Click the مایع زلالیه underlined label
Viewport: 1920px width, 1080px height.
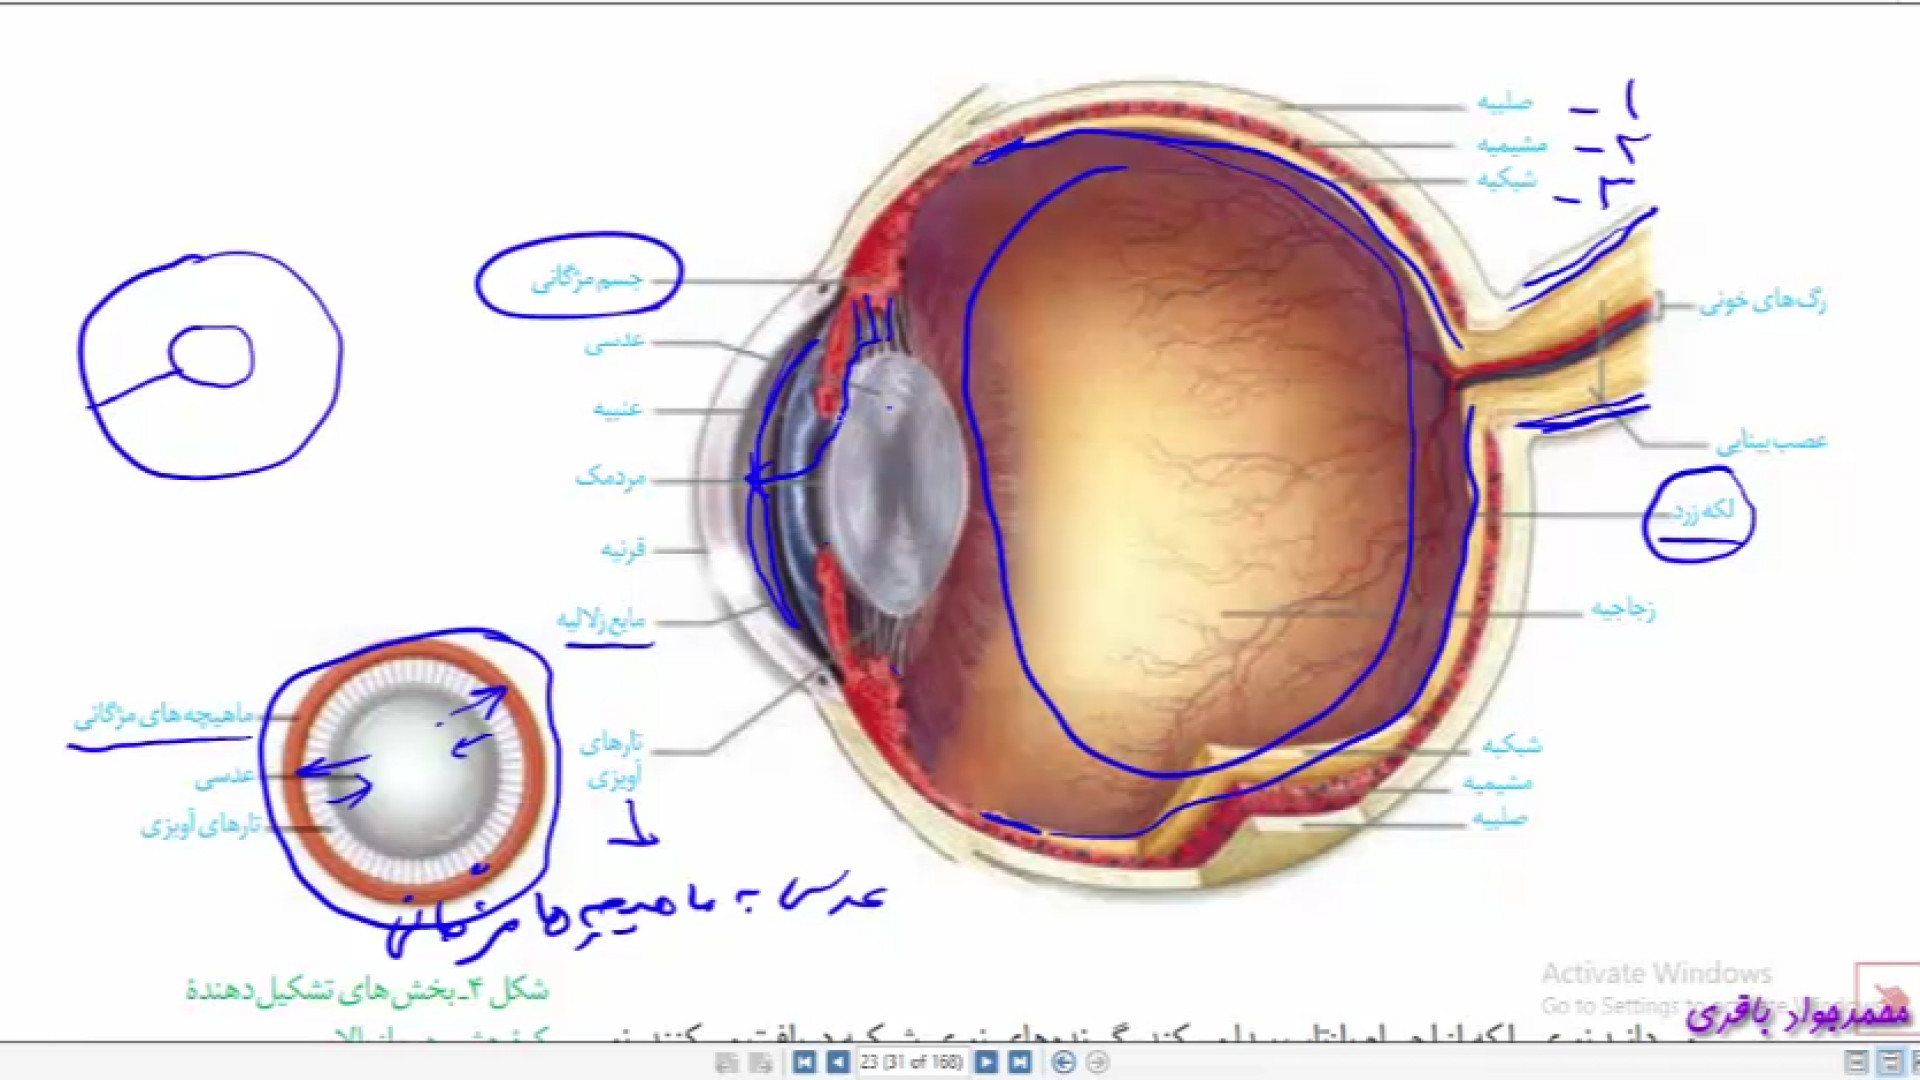click(602, 620)
